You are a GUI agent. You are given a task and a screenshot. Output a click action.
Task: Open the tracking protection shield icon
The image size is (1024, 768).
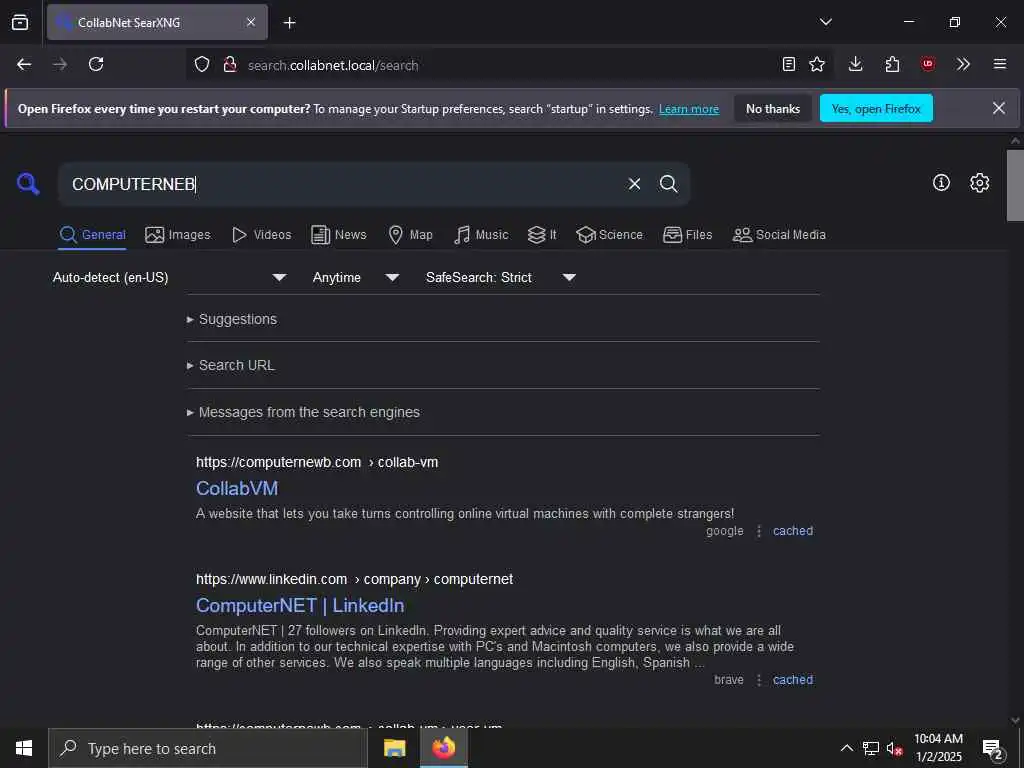click(202, 65)
